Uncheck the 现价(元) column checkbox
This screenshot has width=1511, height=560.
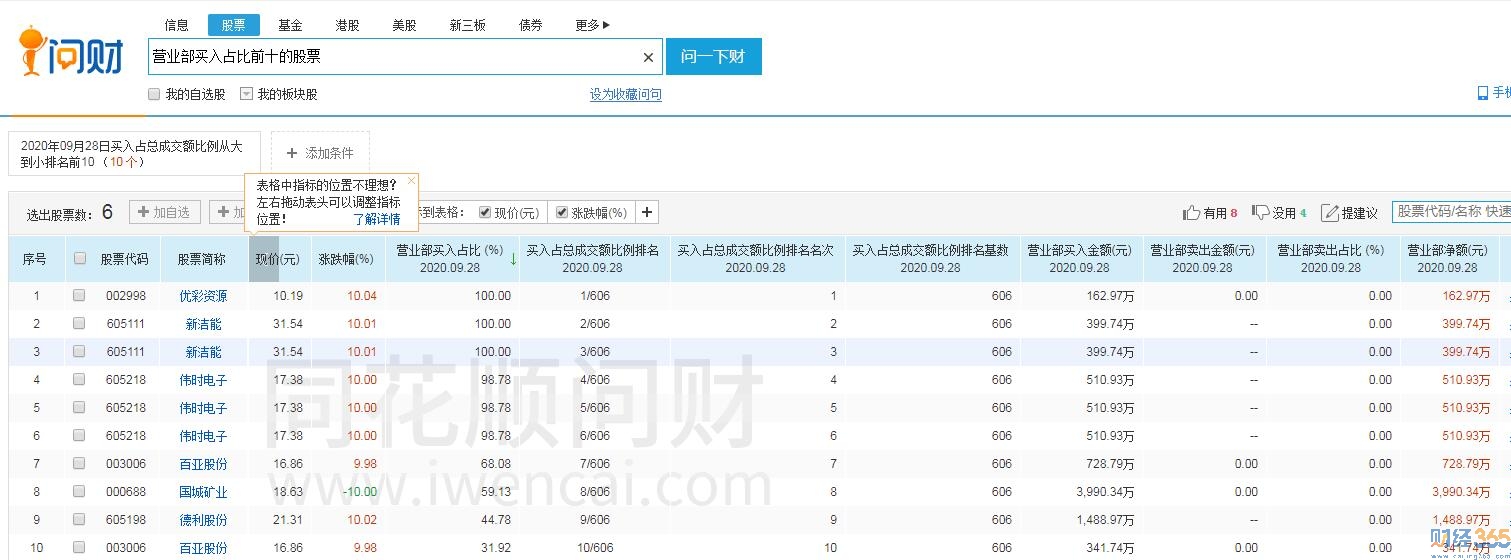coord(485,212)
